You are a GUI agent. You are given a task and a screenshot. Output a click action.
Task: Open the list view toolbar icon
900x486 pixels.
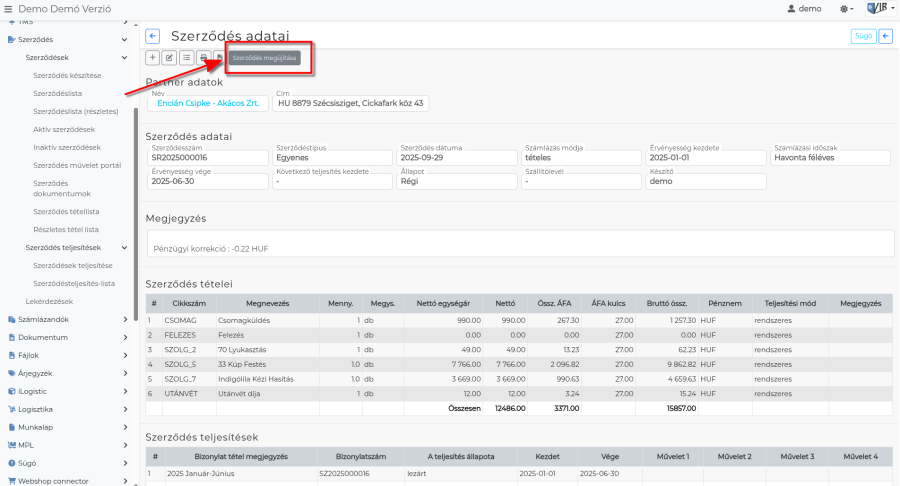point(187,58)
